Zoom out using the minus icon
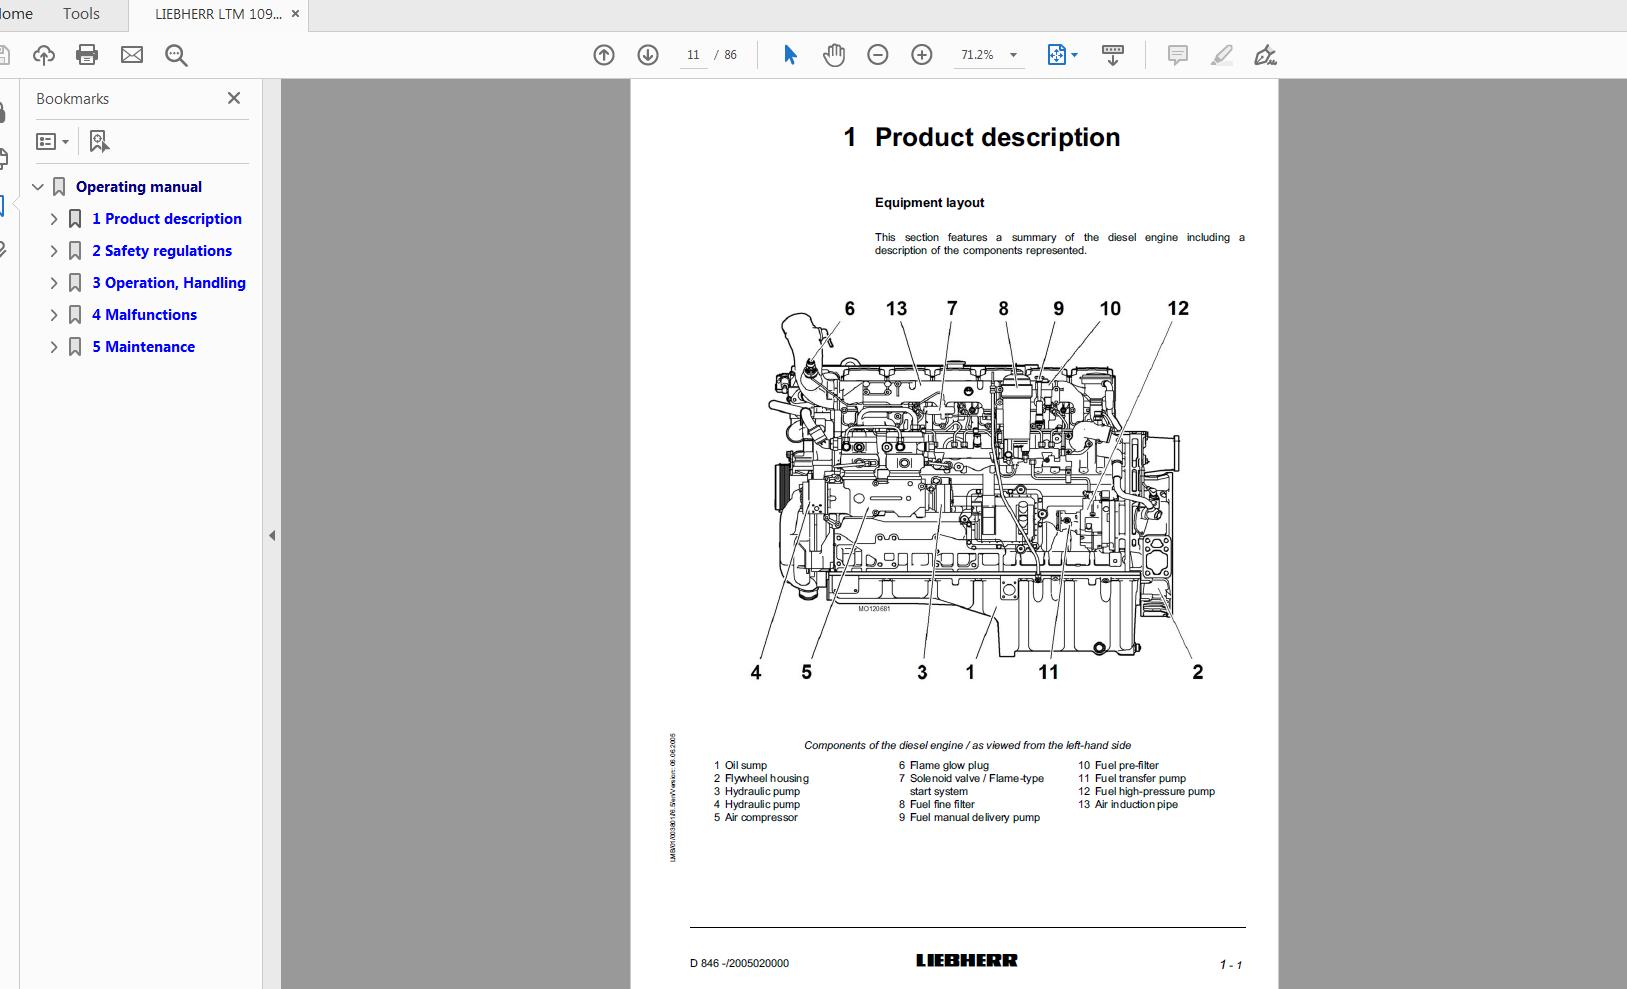This screenshot has width=1627, height=989. pos(878,55)
